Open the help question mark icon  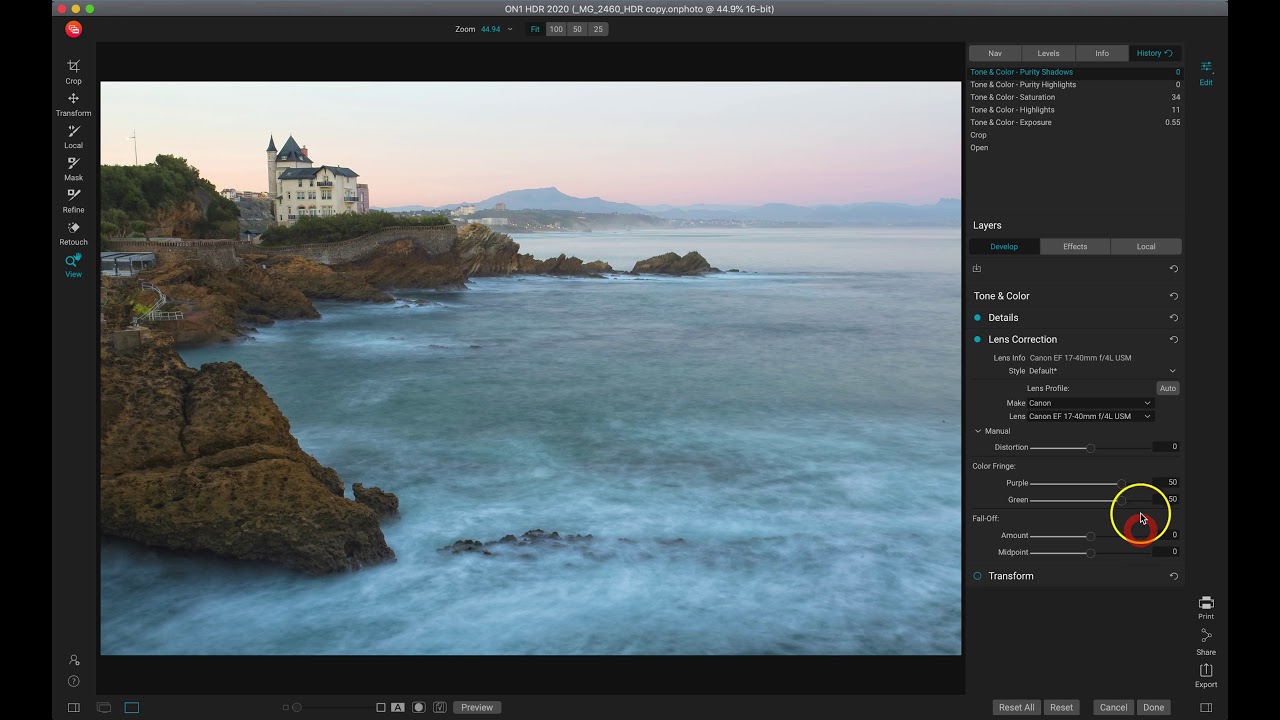(73, 681)
